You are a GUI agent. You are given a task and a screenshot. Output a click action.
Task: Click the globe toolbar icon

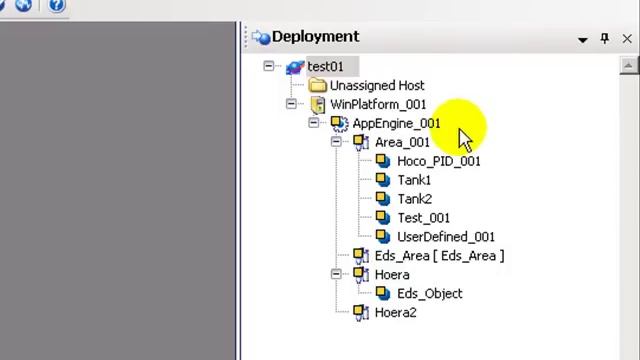click(23, 5)
